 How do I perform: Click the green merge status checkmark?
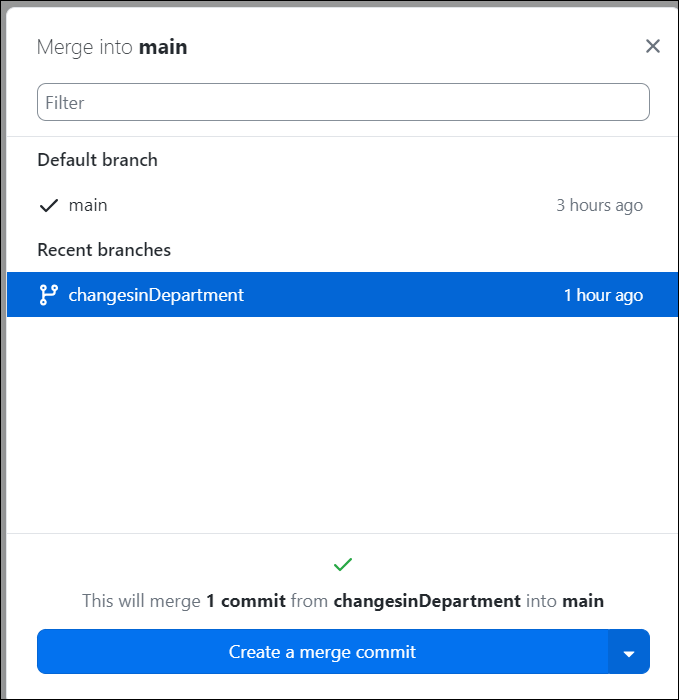tap(343, 565)
